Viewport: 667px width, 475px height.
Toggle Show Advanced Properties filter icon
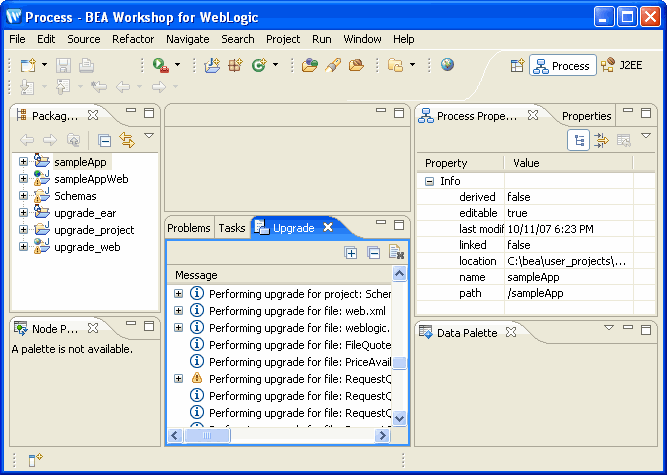[x=601, y=140]
